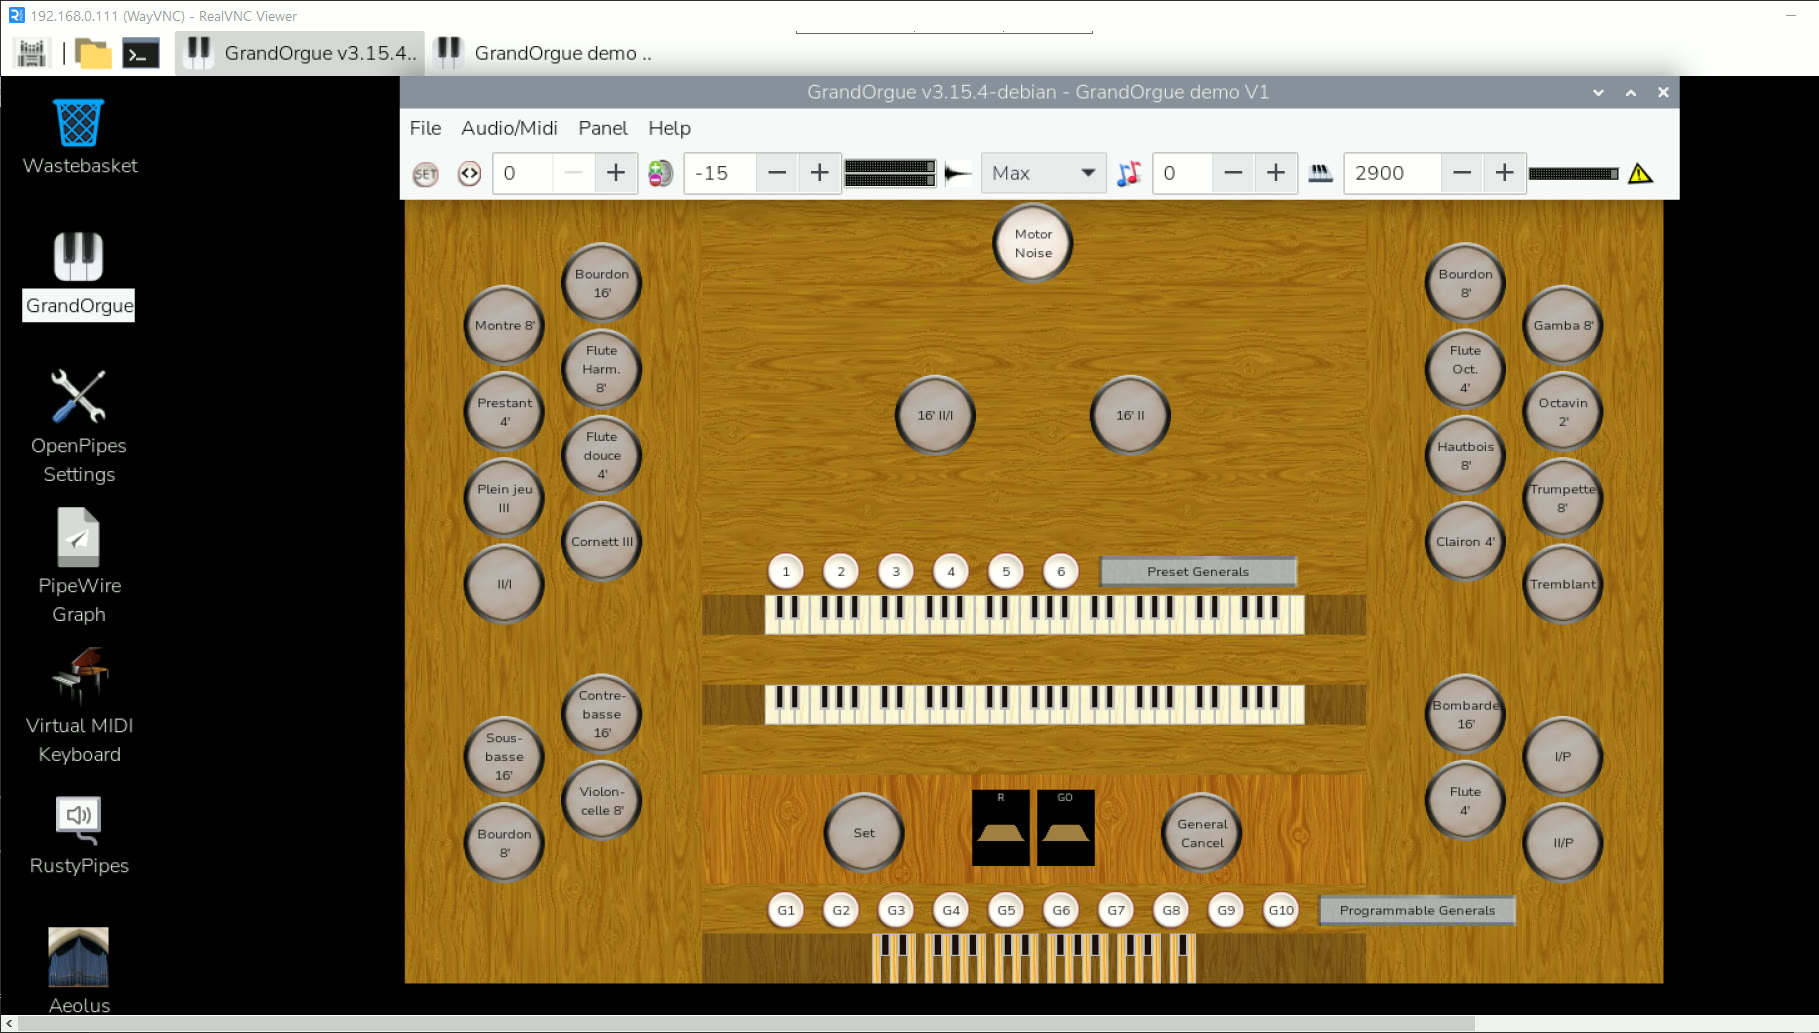Open the PipeWire Graph desktop icon

(79, 566)
